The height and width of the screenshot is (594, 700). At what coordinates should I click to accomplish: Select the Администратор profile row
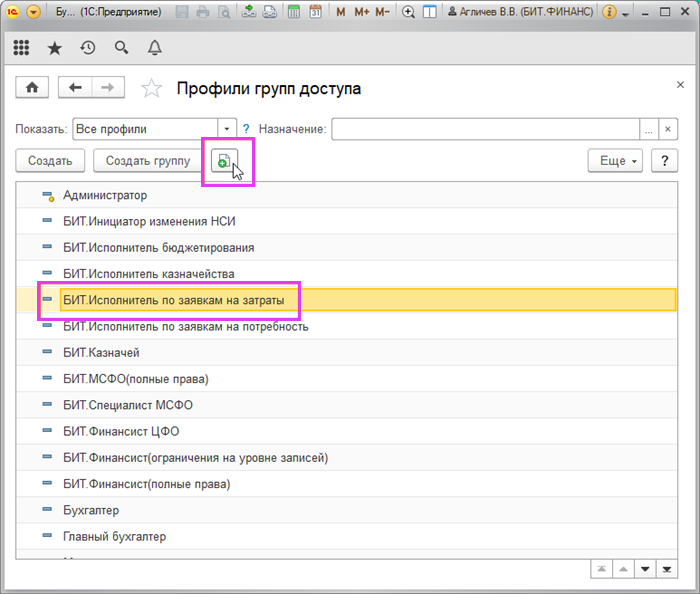(x=105, y=195)
